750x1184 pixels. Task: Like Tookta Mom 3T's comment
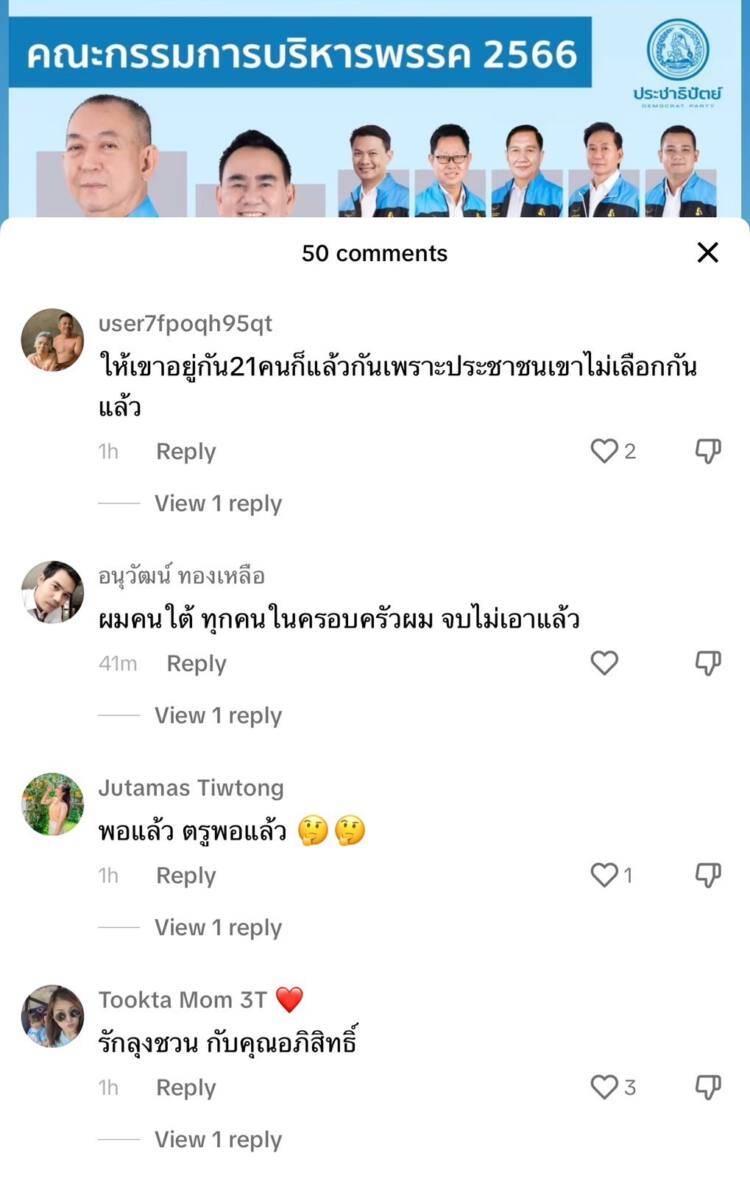604,1087
